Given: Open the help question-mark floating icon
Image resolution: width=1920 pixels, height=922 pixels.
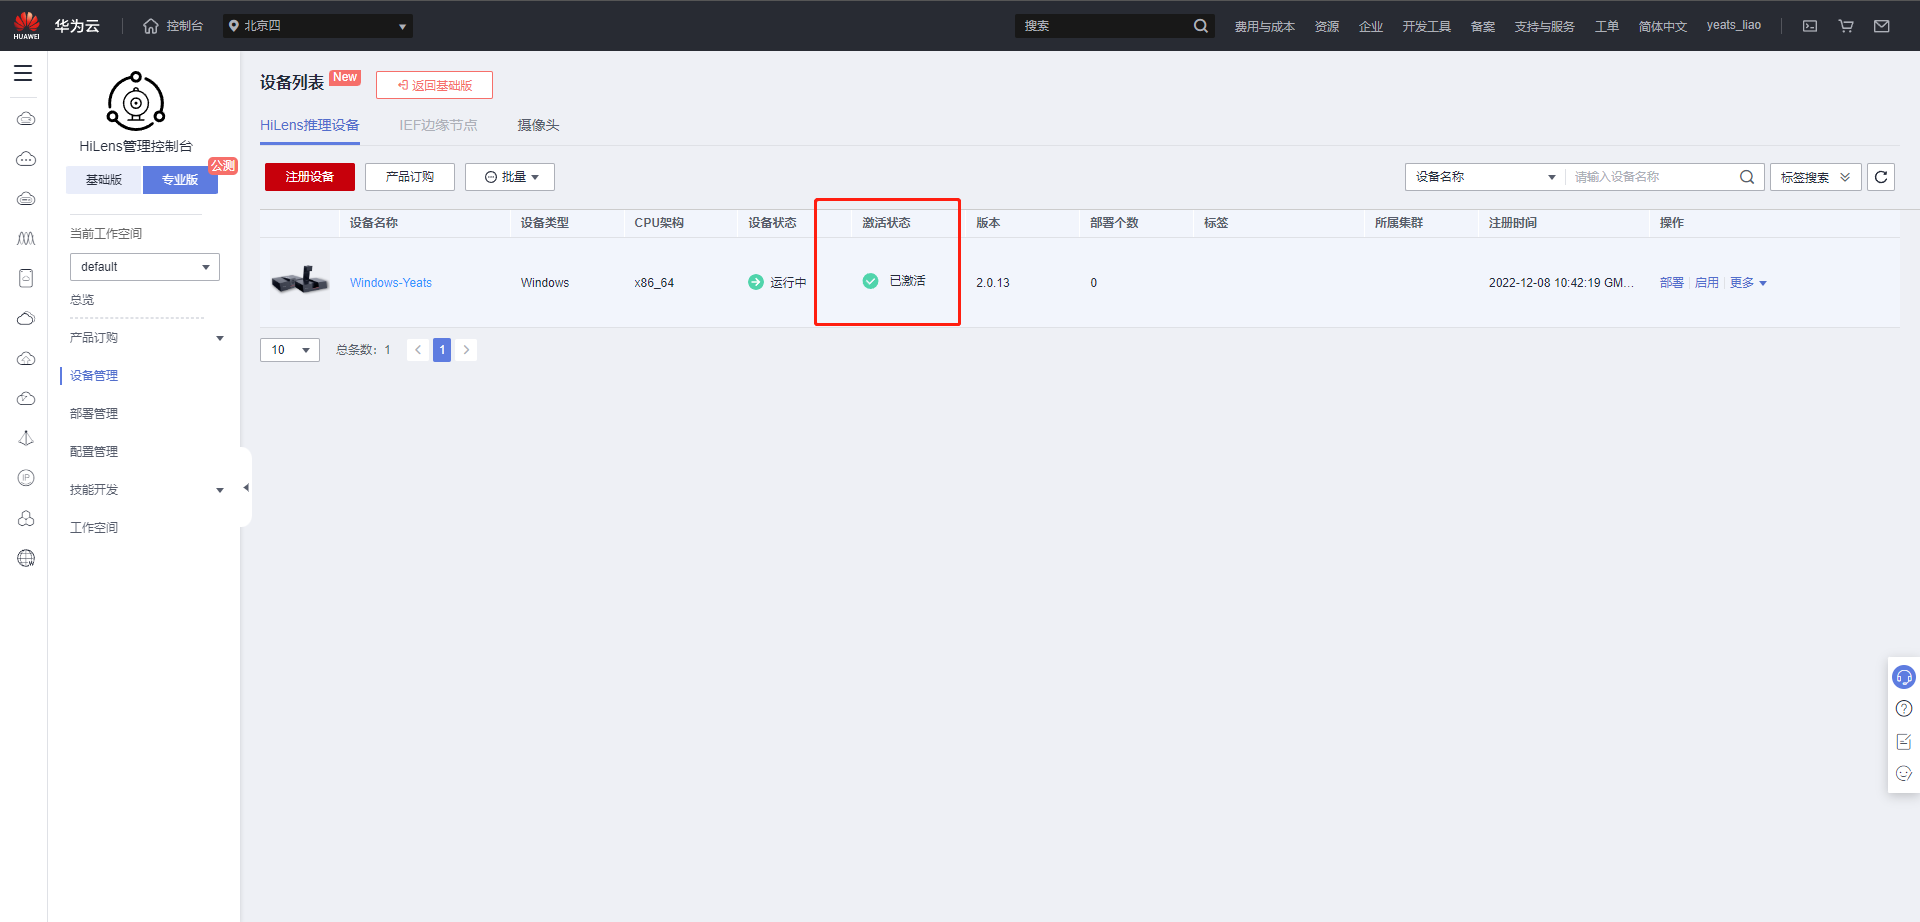Looking at the screenshot, I should (x=1904, y=709).
